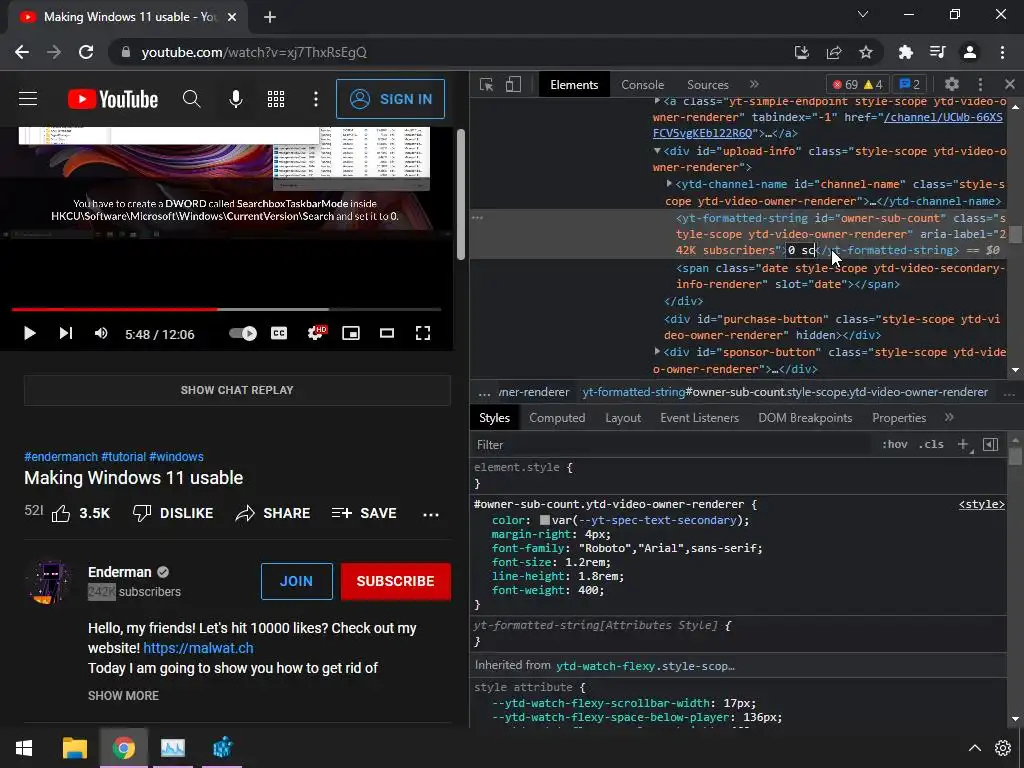Open DevTools settings gear
The image size is (1024, 768).
pos(952,84)
